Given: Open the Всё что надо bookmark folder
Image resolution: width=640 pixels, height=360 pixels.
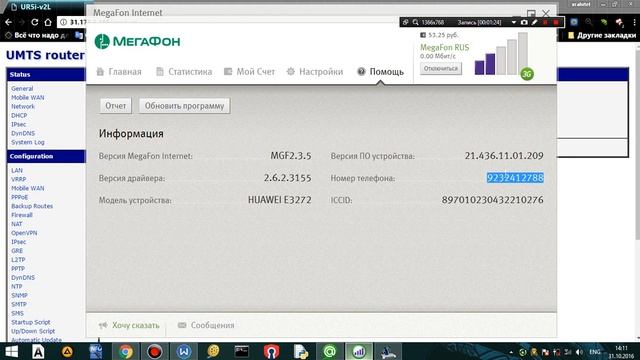Looking at the screenshot, I should click(36, 36).
